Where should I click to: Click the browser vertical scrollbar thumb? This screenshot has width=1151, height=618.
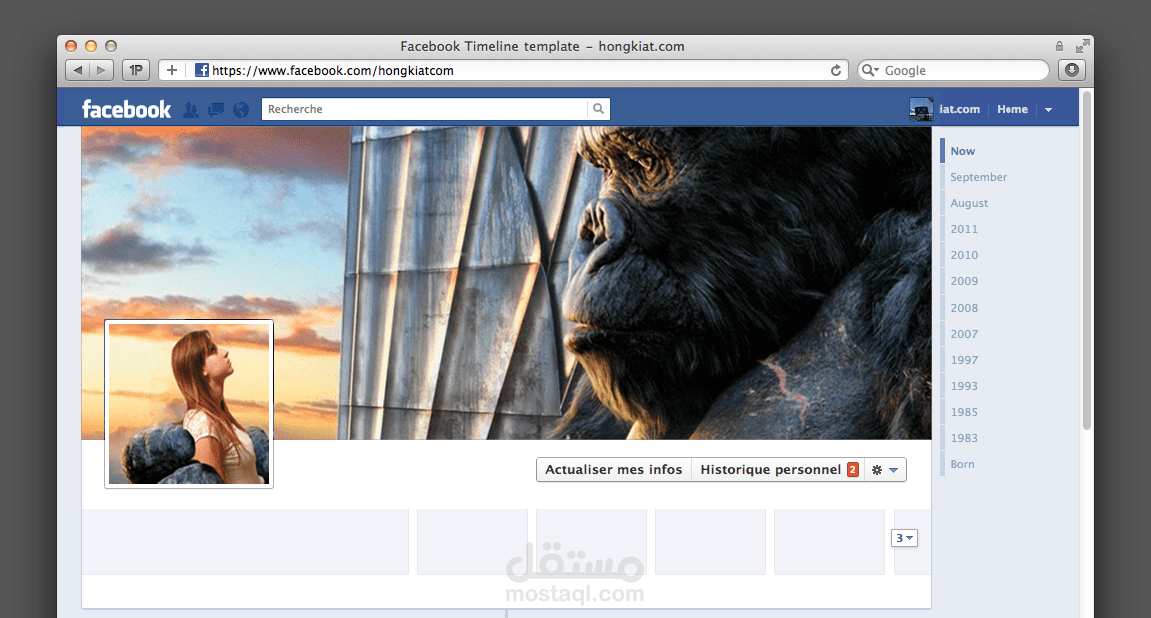pyautogui.click(x=1086, y=261)
